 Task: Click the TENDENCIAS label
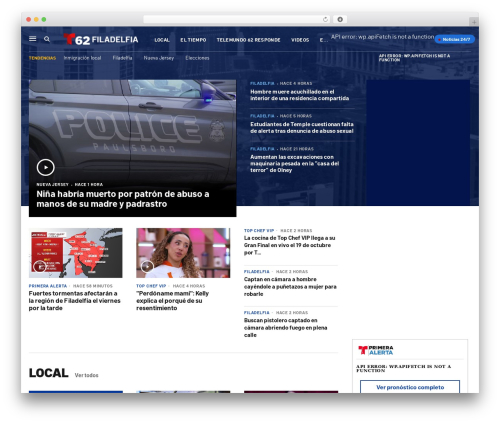[x=42, y=58]
